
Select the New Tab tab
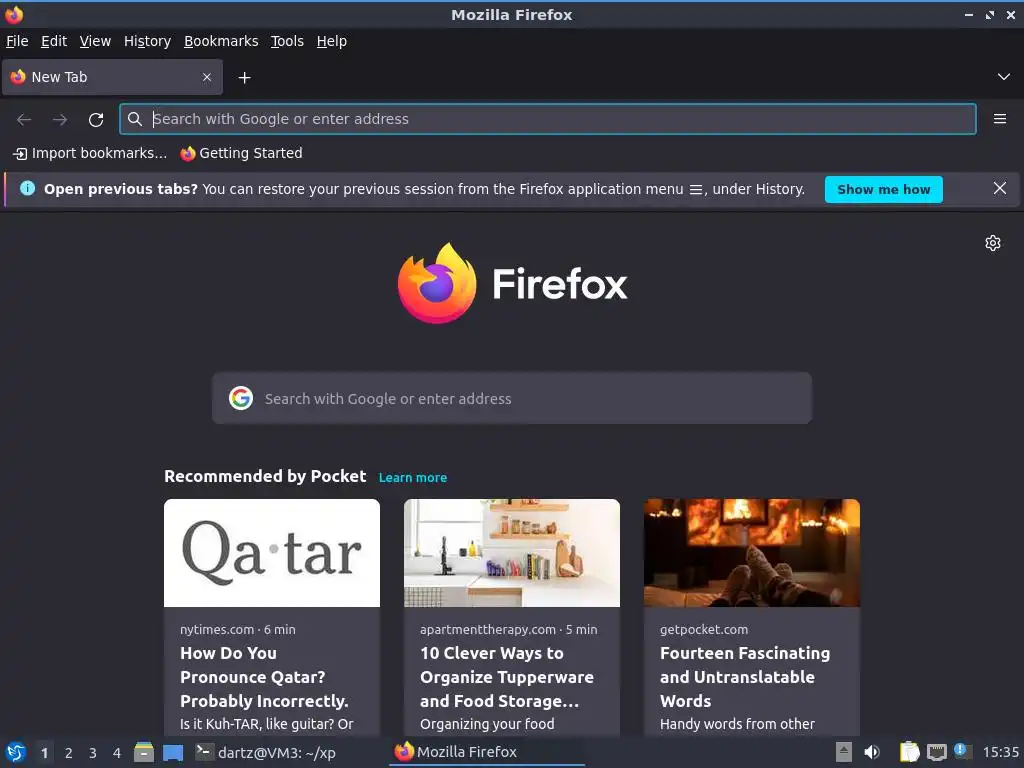point(112,77)
